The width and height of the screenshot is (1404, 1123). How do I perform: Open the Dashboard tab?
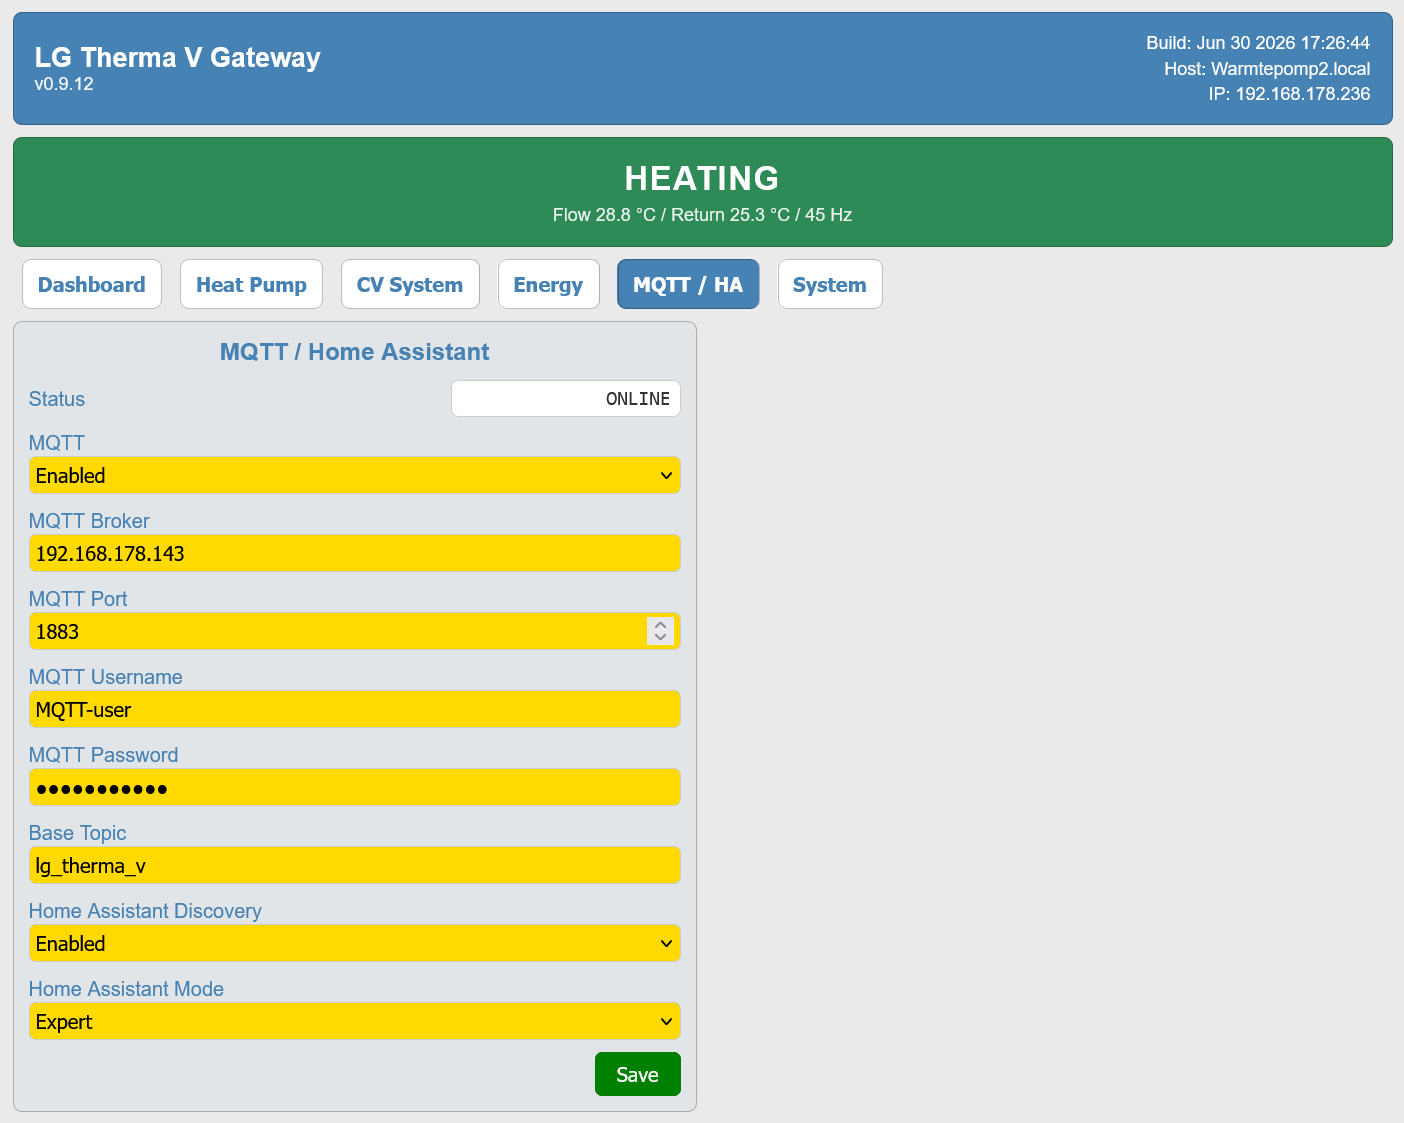tap(91, 284)
